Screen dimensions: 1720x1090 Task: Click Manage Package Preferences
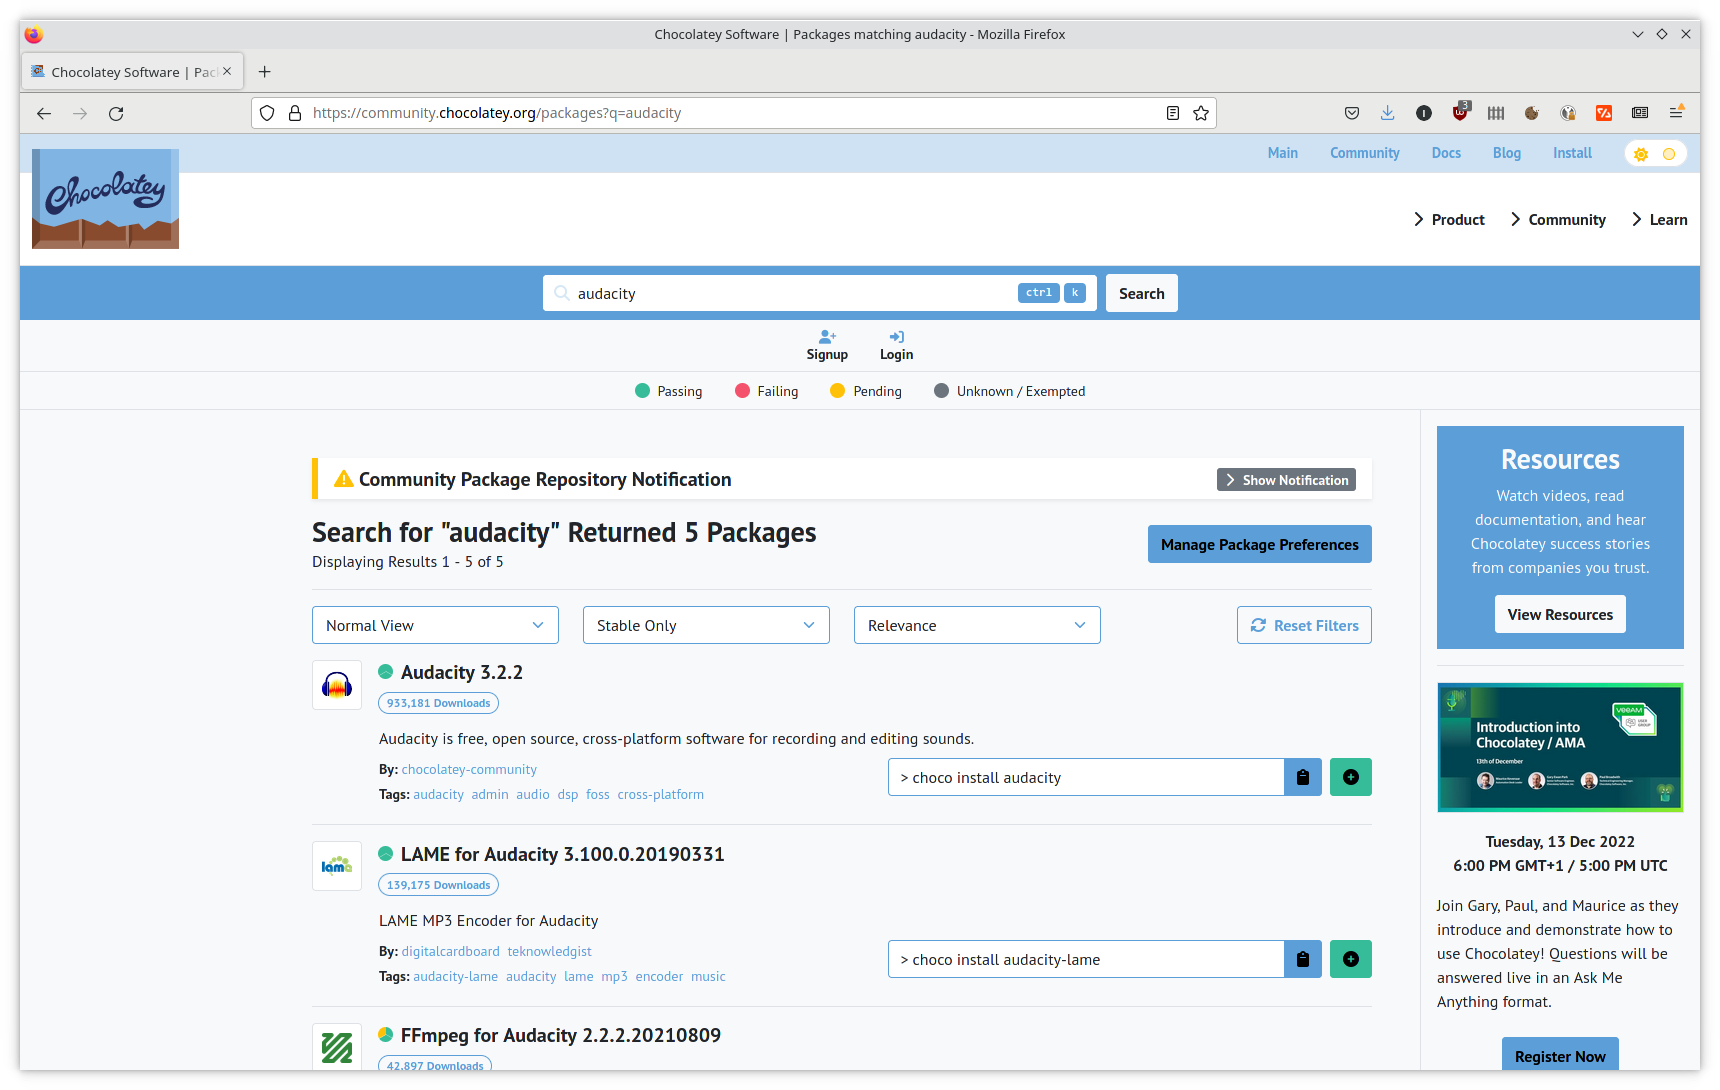click(1260, 544)
